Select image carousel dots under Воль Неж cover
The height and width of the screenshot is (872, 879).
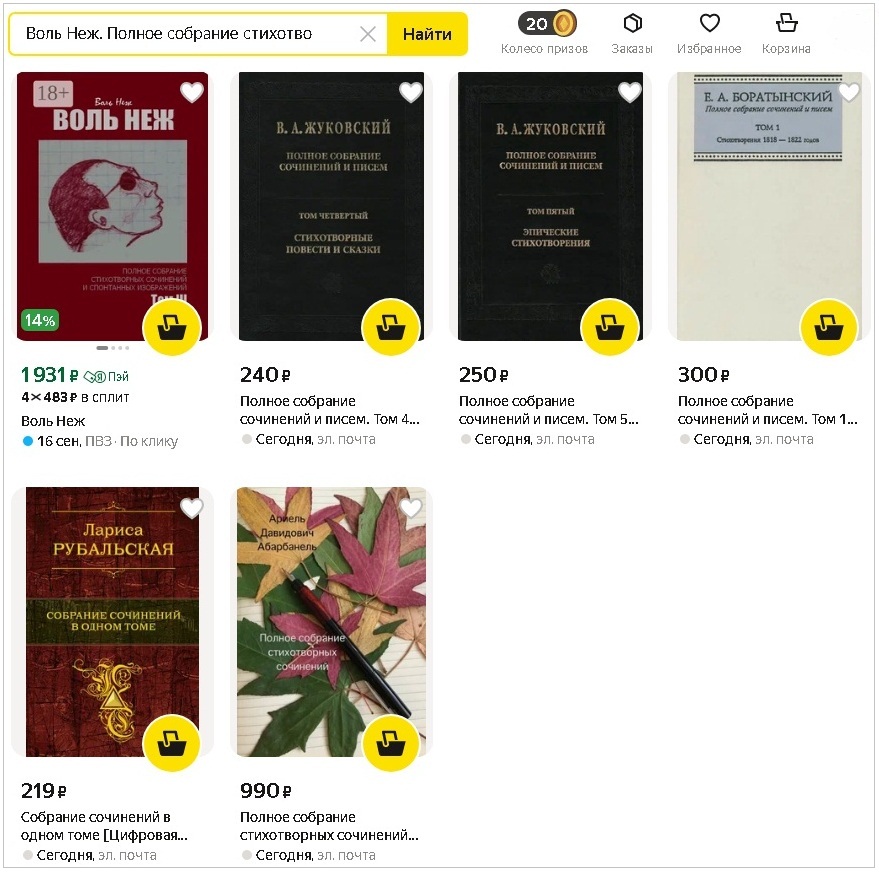[113, 348]
